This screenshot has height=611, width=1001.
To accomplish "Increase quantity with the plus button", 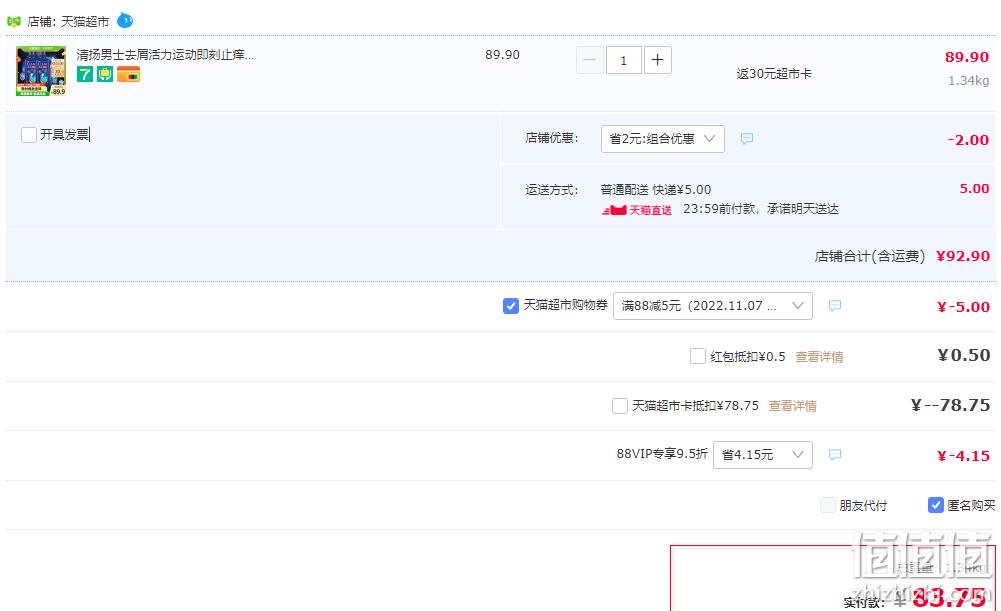I will tap(658, 60).
